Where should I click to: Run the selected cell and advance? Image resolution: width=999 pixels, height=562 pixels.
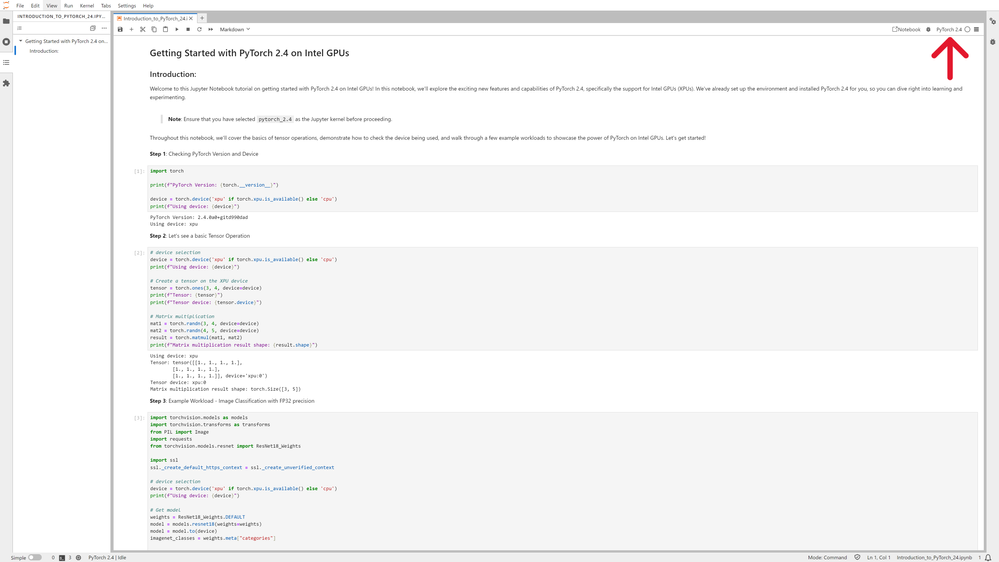click(x=177, y=29)
